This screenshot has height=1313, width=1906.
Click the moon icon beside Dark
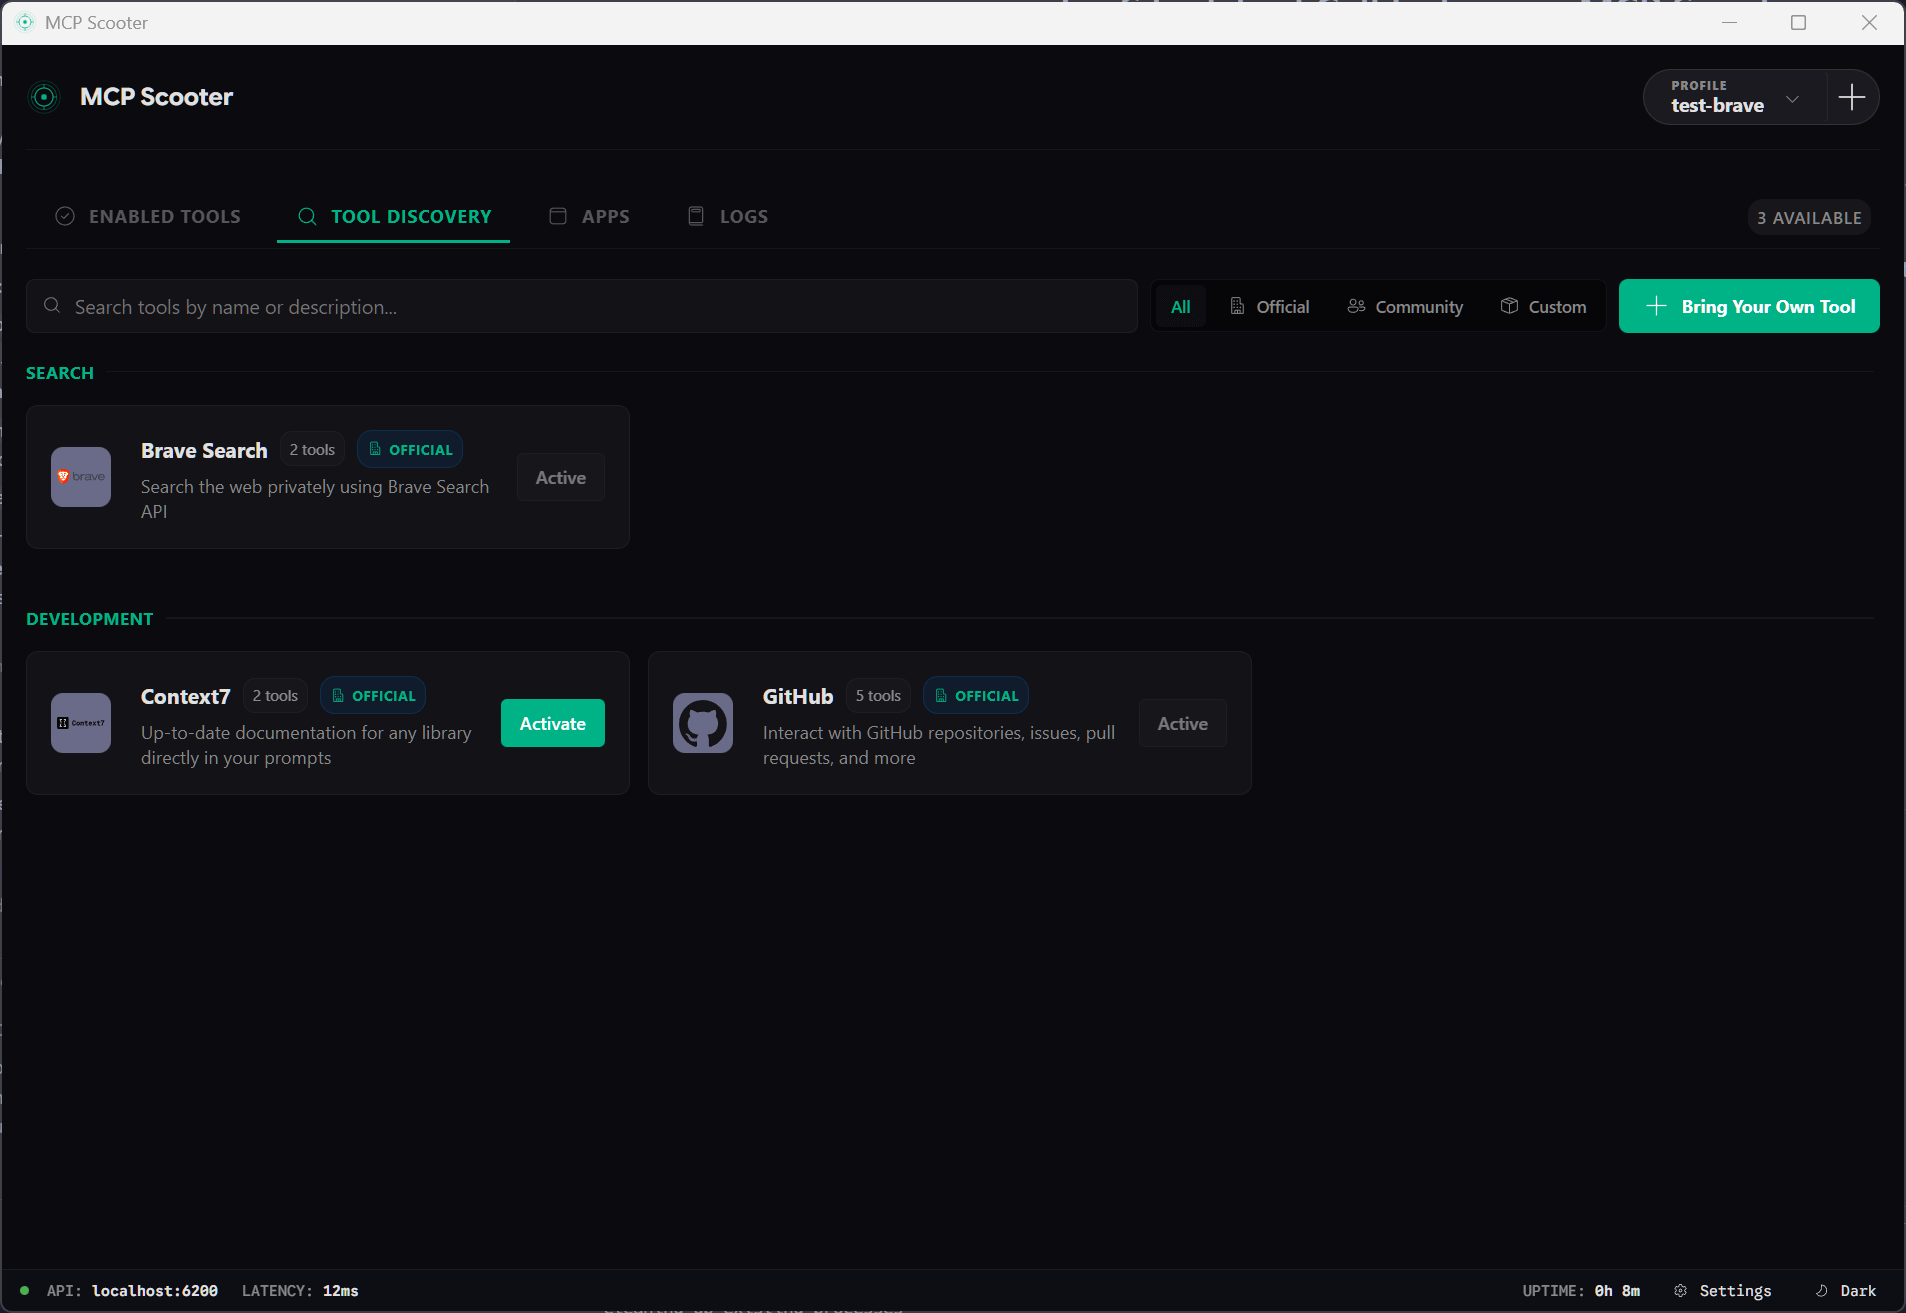pos(1822,1291)
